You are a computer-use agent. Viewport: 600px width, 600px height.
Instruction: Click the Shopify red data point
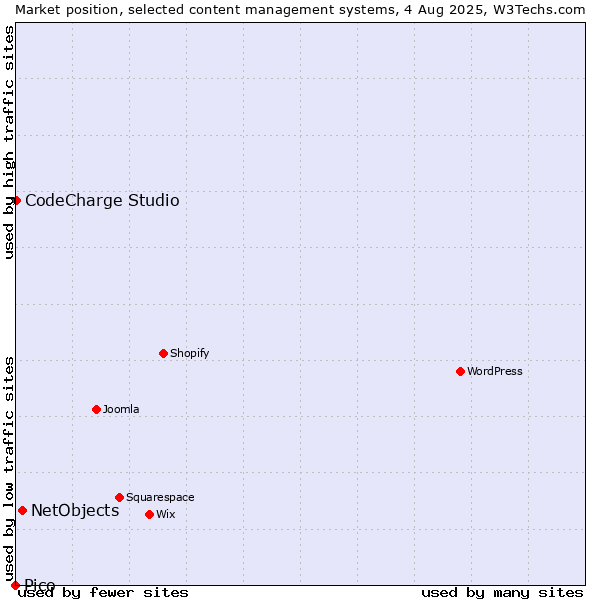(x=163, y=354)
